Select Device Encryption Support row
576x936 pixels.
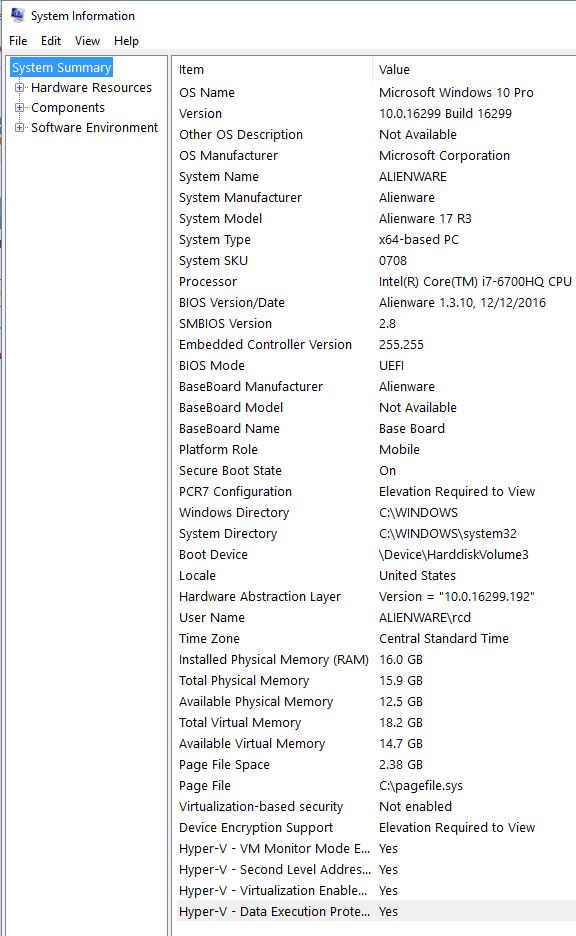[x=374, y=828]
